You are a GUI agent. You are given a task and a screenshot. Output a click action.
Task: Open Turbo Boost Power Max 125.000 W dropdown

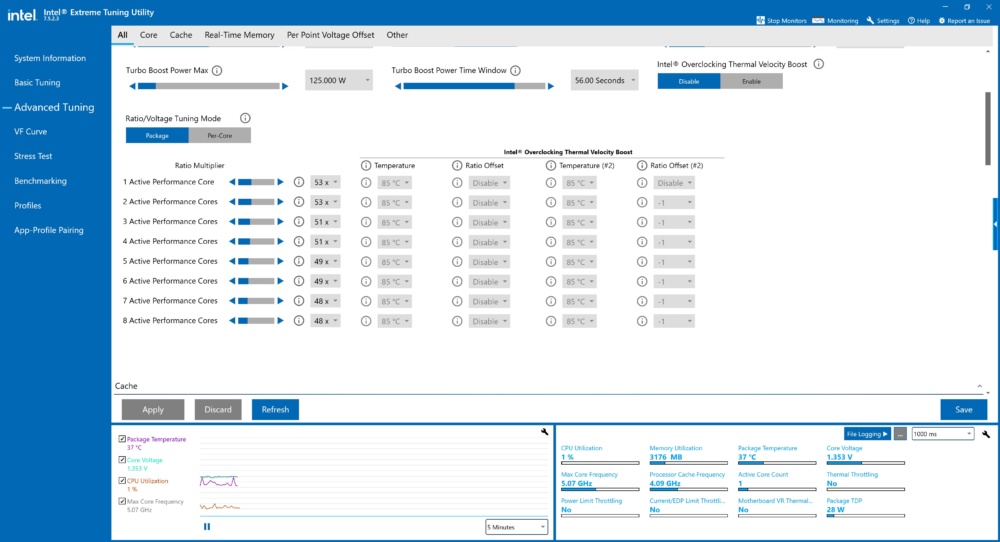point(339,80)
